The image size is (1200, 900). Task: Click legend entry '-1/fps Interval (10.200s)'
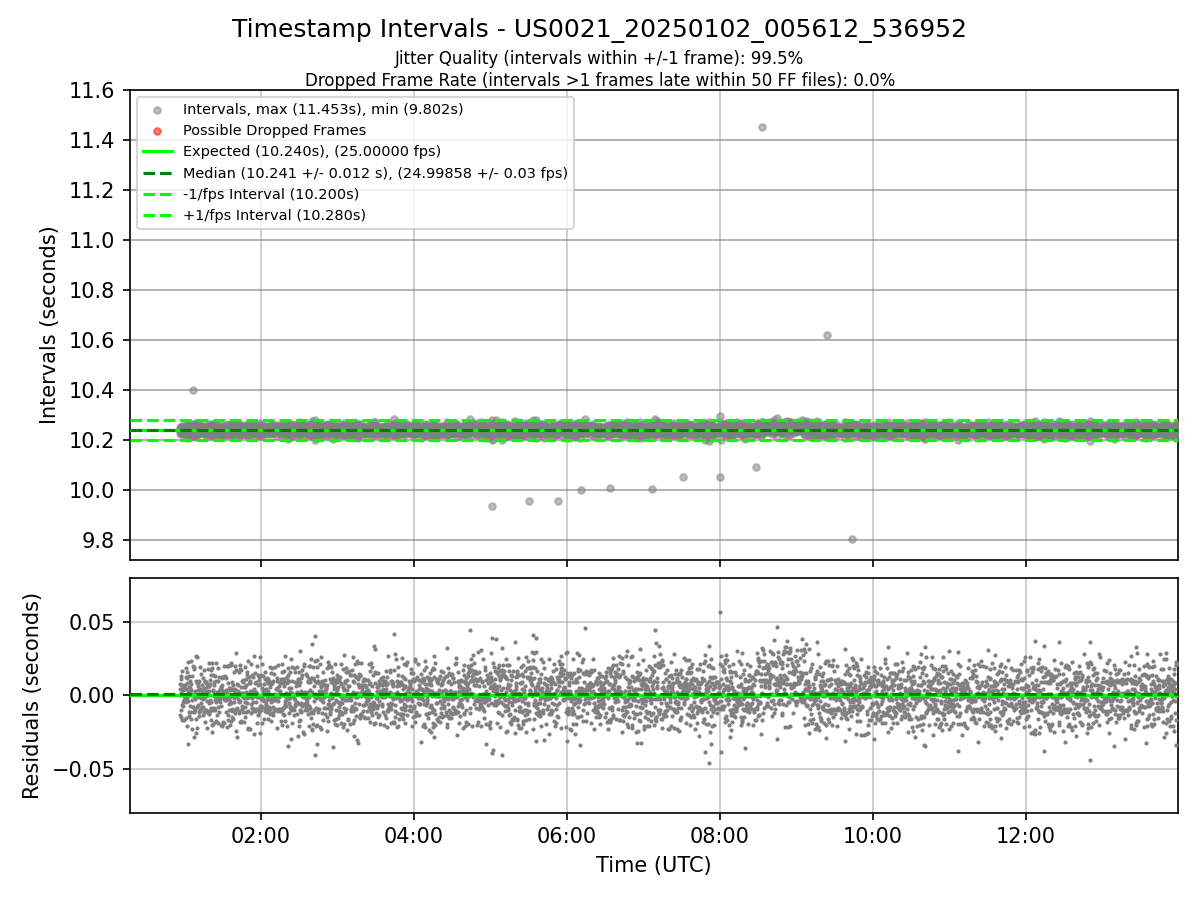click(271, 194)
